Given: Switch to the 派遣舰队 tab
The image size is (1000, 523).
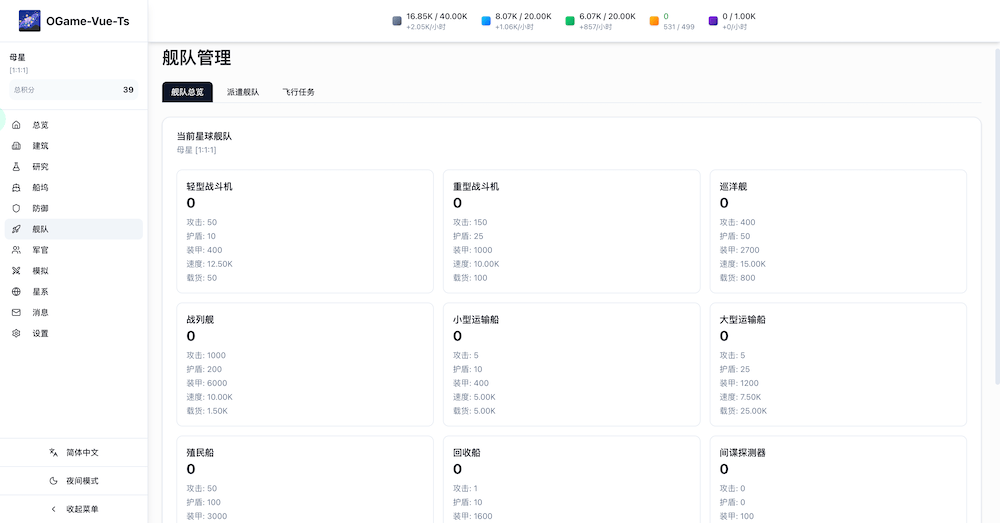Looking at the screenshot, I should click(243, 92).
